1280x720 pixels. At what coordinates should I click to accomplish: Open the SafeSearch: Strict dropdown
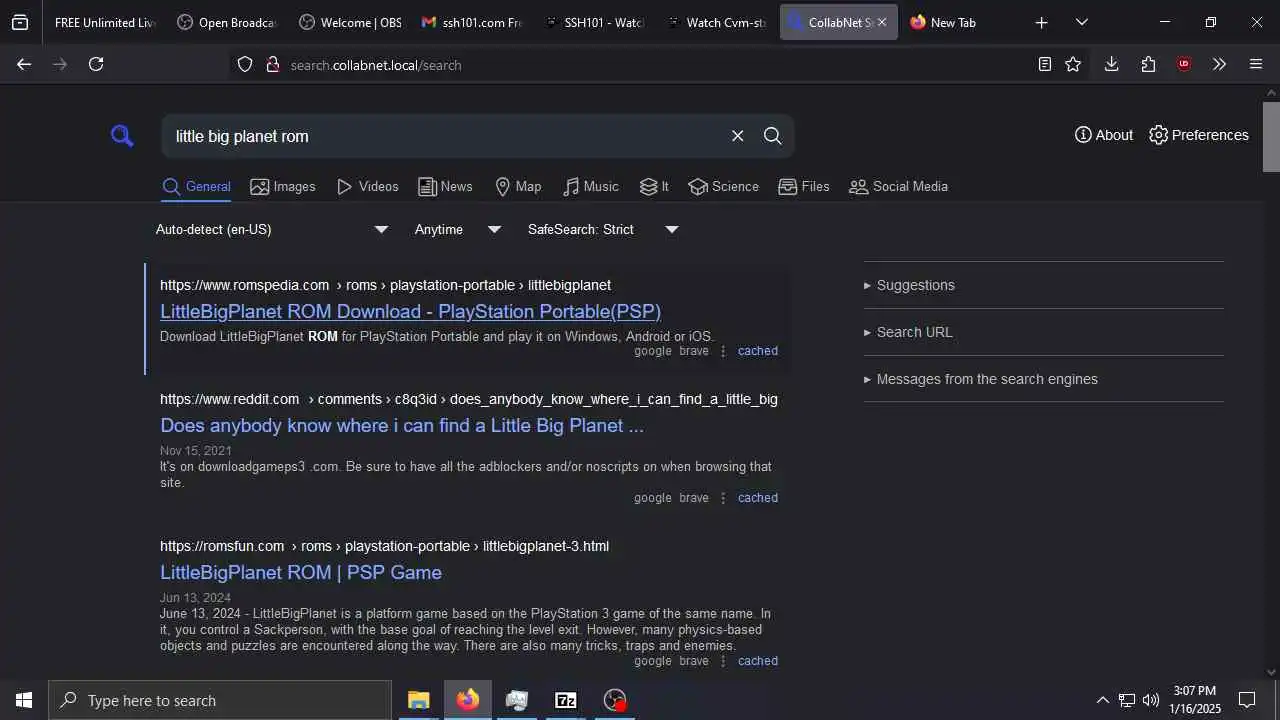603,229
